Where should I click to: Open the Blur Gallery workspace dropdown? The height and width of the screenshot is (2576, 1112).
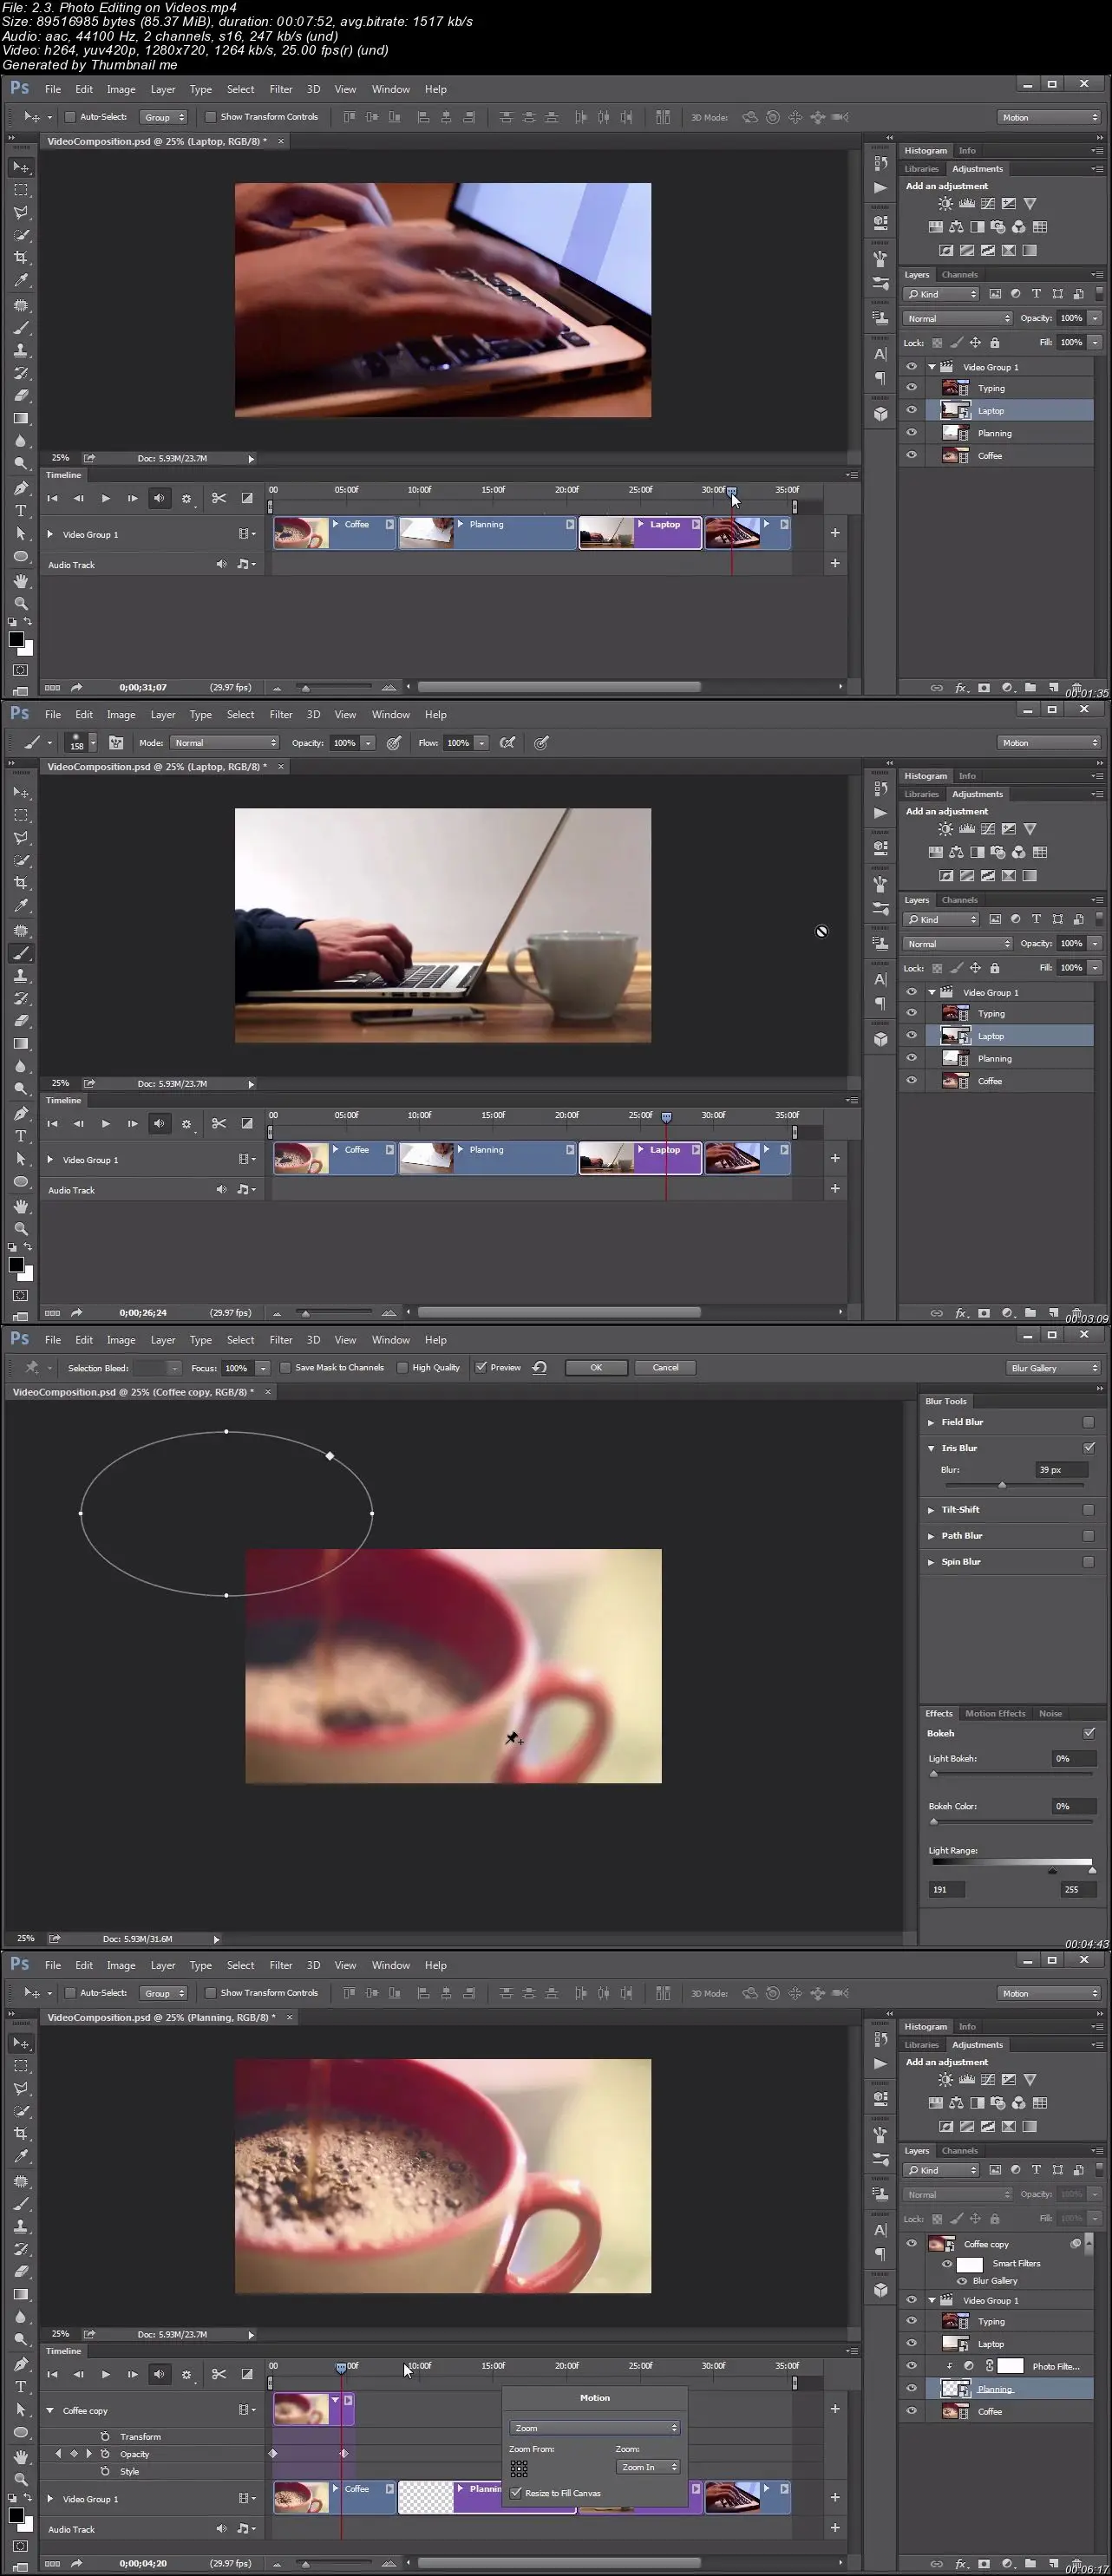(x=1053, y=1368)
